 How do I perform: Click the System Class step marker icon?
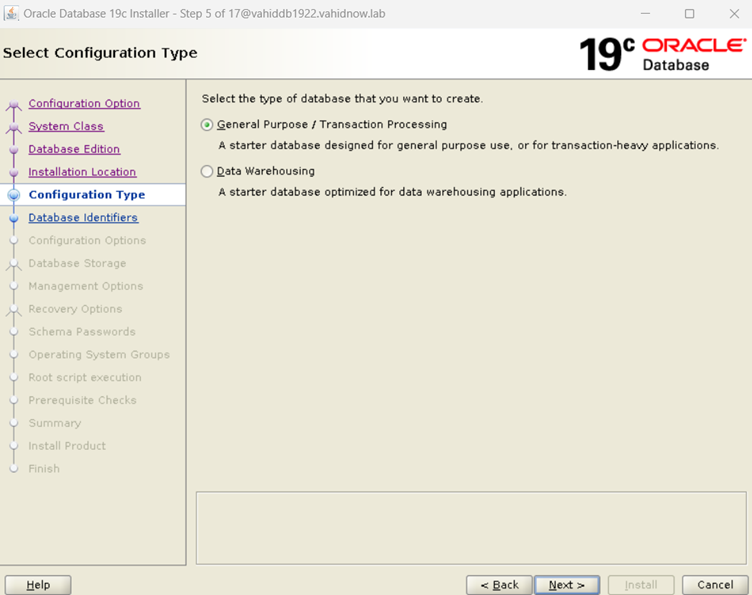pos(13,128)
